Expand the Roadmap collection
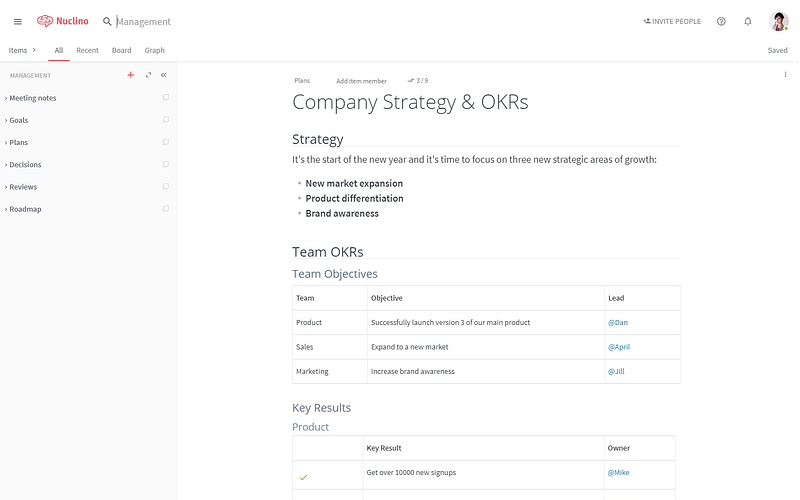The width and height of the screenshot is (800, 500). pyautogui.click(x=6, y=209)
